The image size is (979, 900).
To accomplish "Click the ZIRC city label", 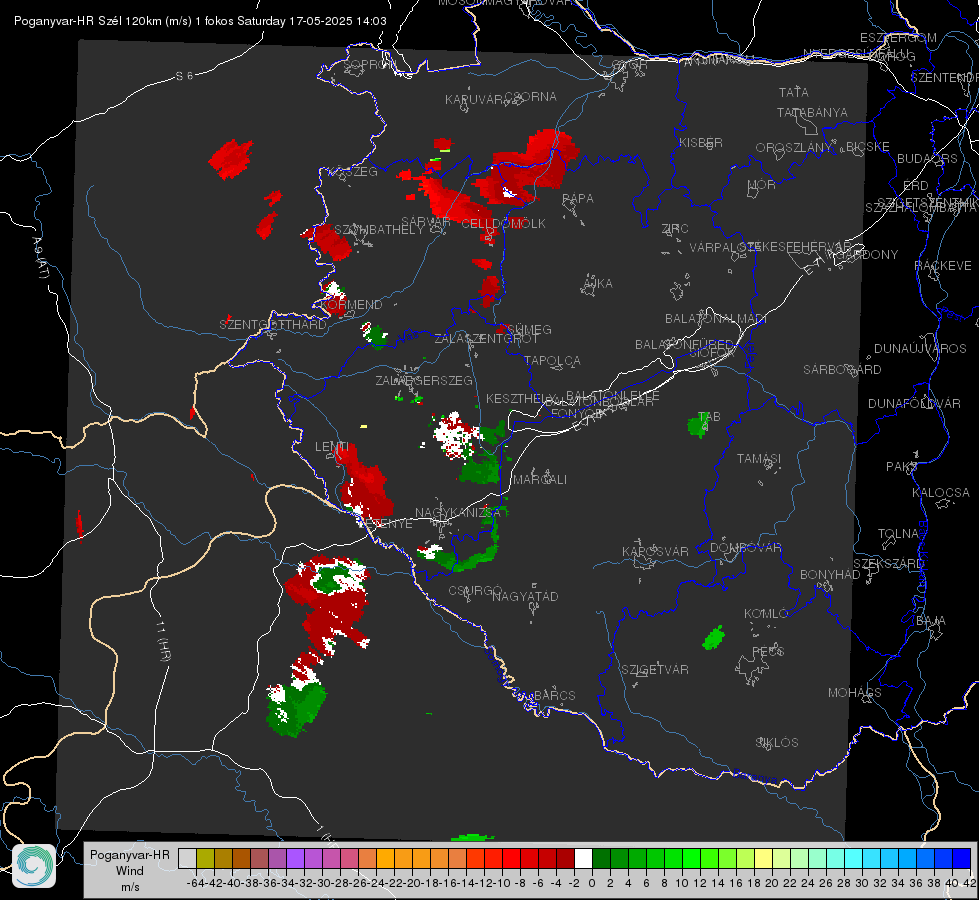I will point(675,229).
